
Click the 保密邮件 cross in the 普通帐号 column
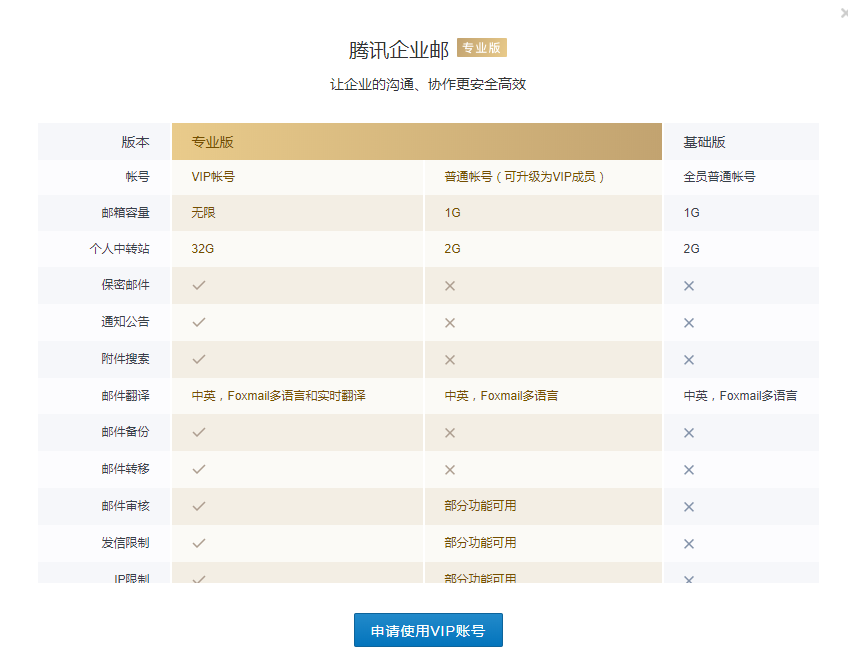tap(450, 286)
